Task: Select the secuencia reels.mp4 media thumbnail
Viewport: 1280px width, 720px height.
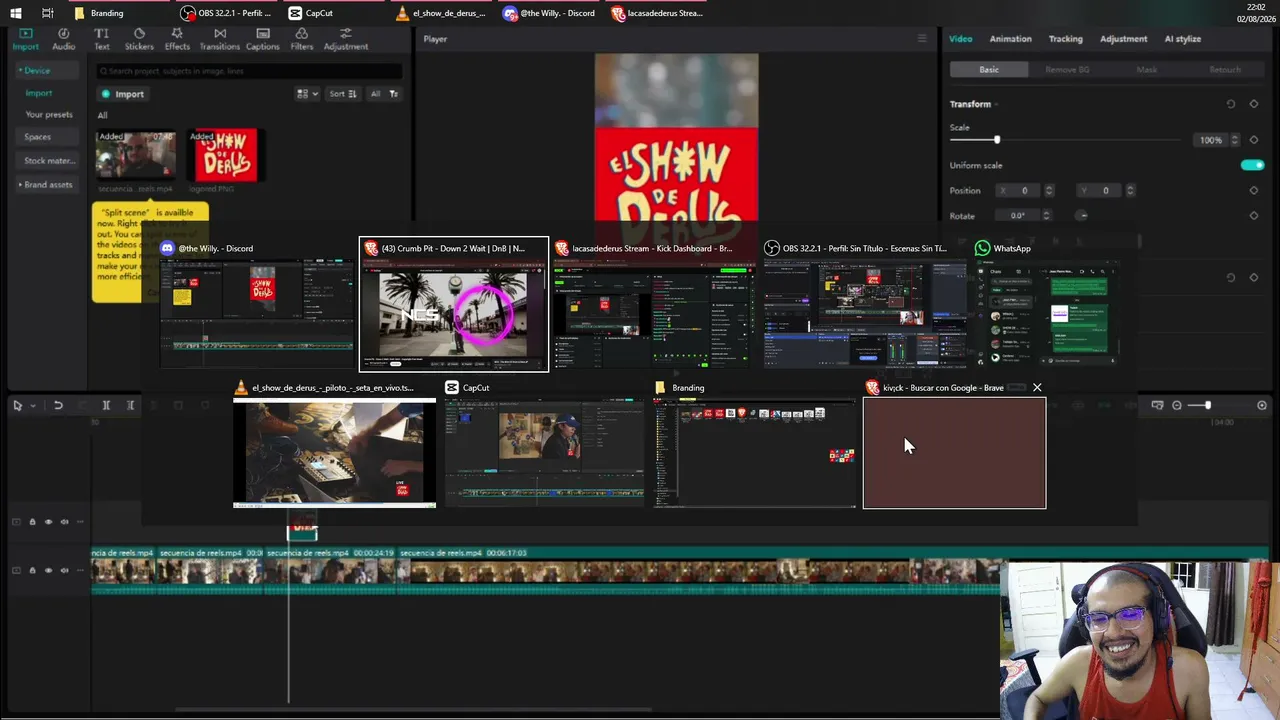Action: (x=135, y=155)
